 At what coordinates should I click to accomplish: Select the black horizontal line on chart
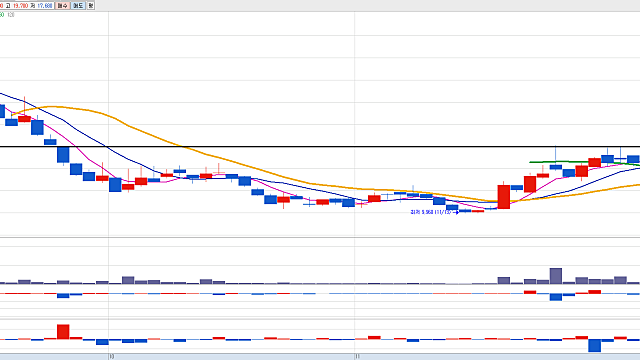(320, 147)
